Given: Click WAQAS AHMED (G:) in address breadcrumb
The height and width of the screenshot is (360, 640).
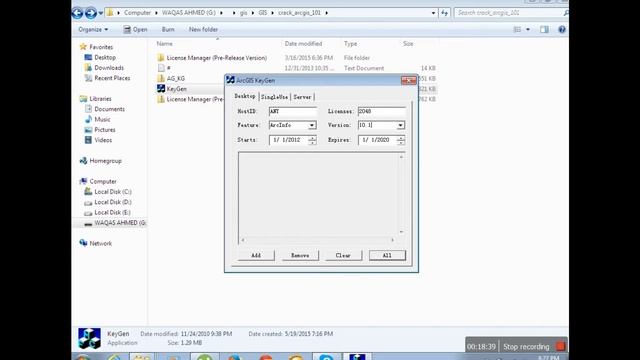Looking at the screenshot, I should [x=189, y=13].
